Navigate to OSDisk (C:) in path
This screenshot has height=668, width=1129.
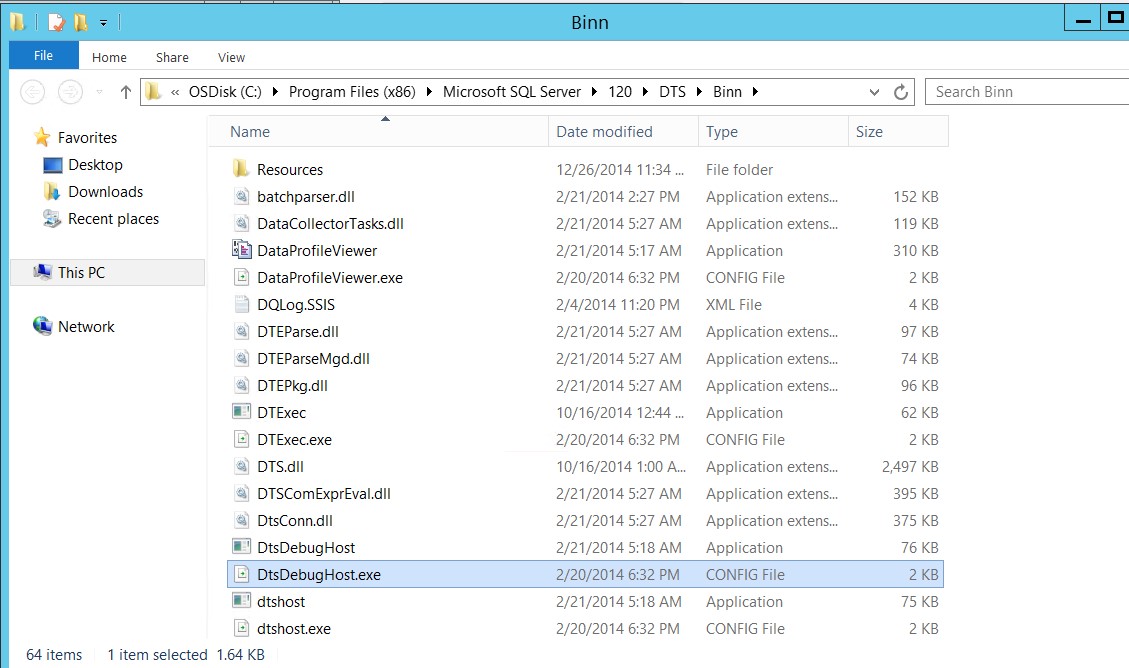click(225, 92)
